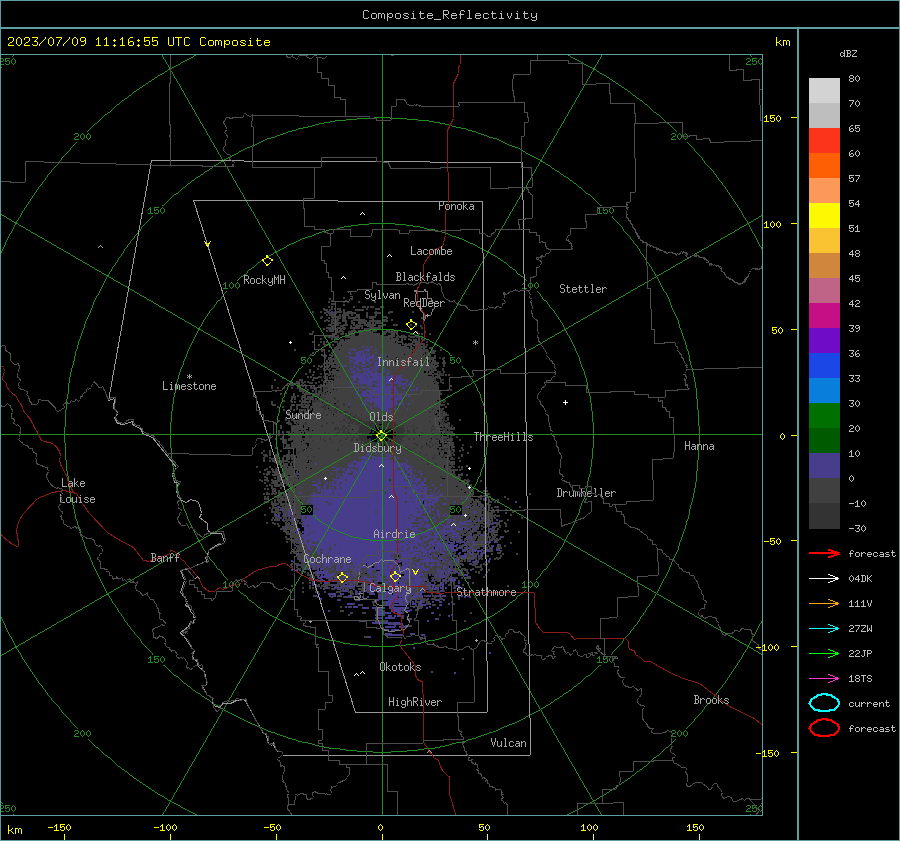Viewport: 900px width, 841px height.
Task: Click the yellow diamond marker beside RockyMH
Action: [267, 261]
